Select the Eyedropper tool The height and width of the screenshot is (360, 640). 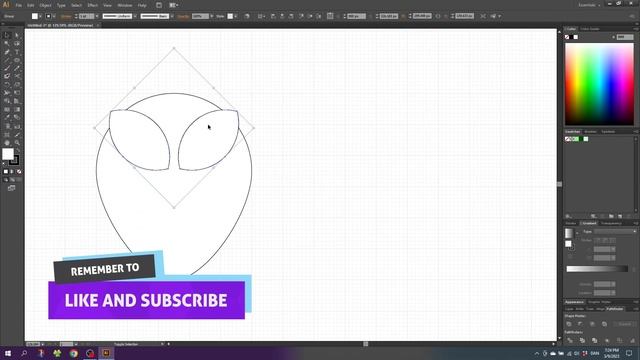click(7, 118)
